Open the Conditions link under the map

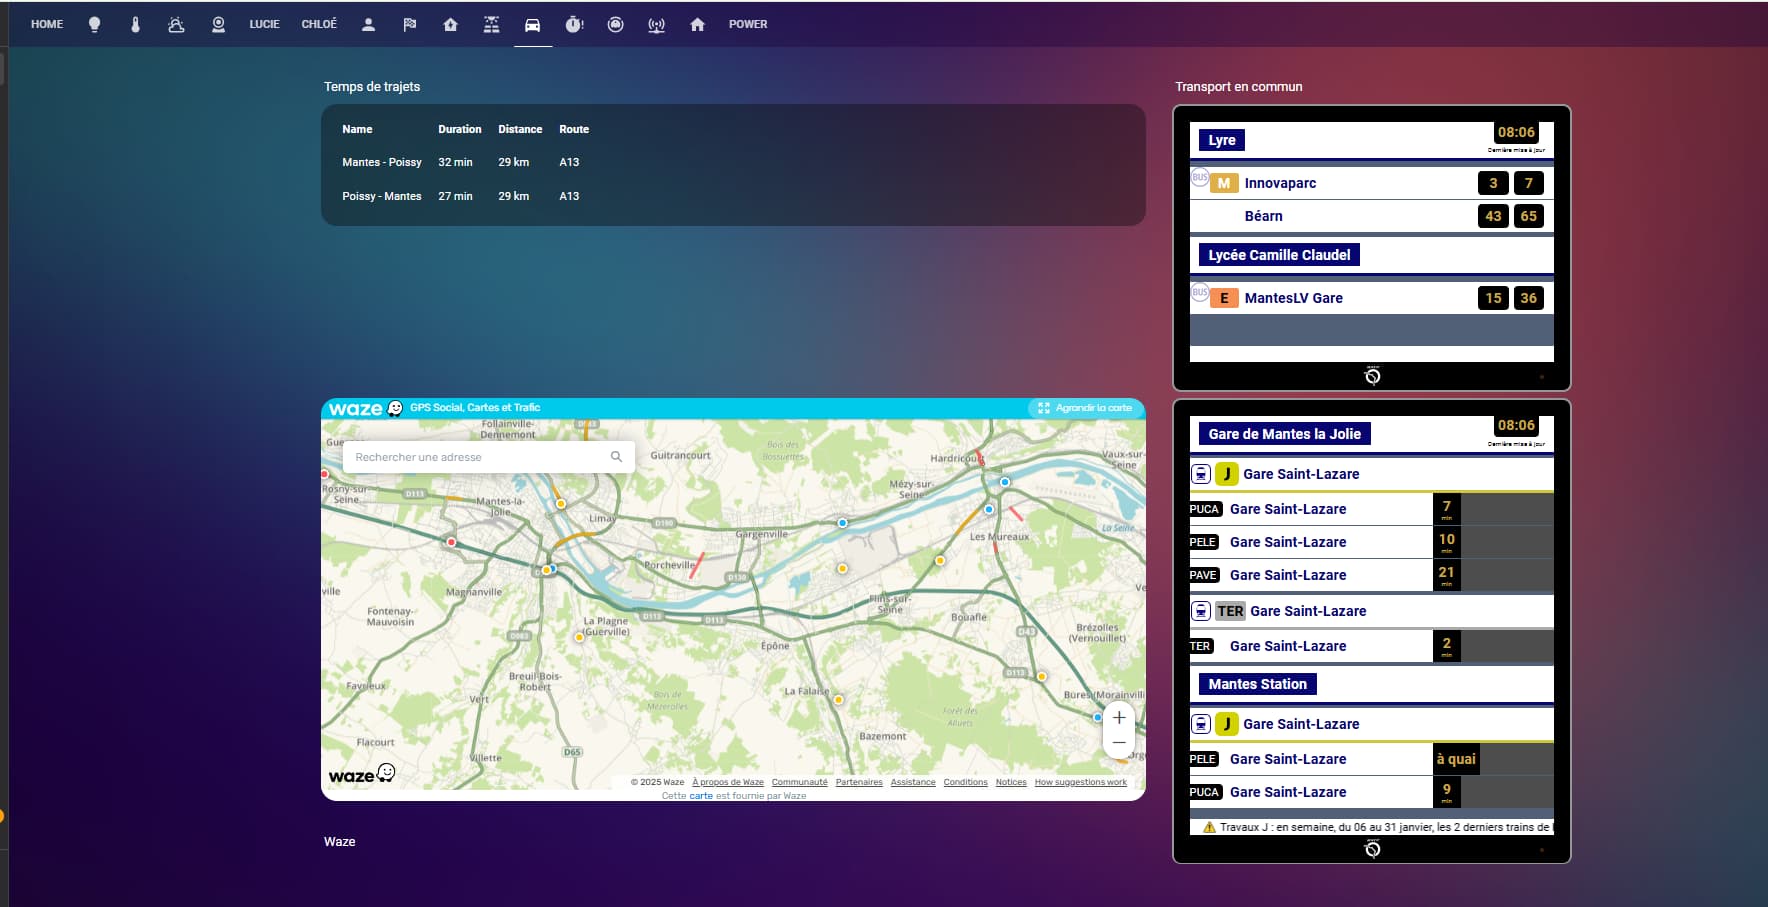click(x=965, y=782)
